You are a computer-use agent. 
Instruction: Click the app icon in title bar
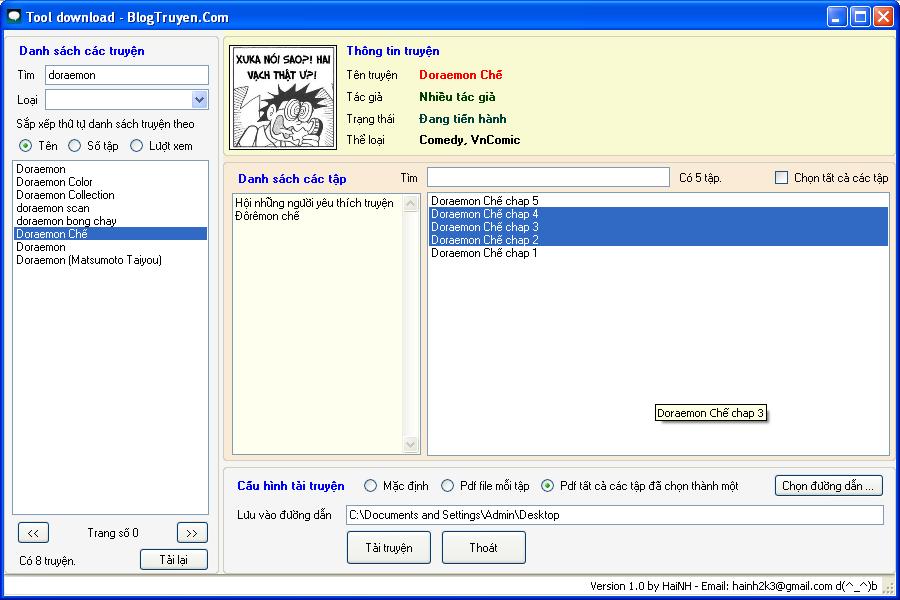(x=14, y=16)
